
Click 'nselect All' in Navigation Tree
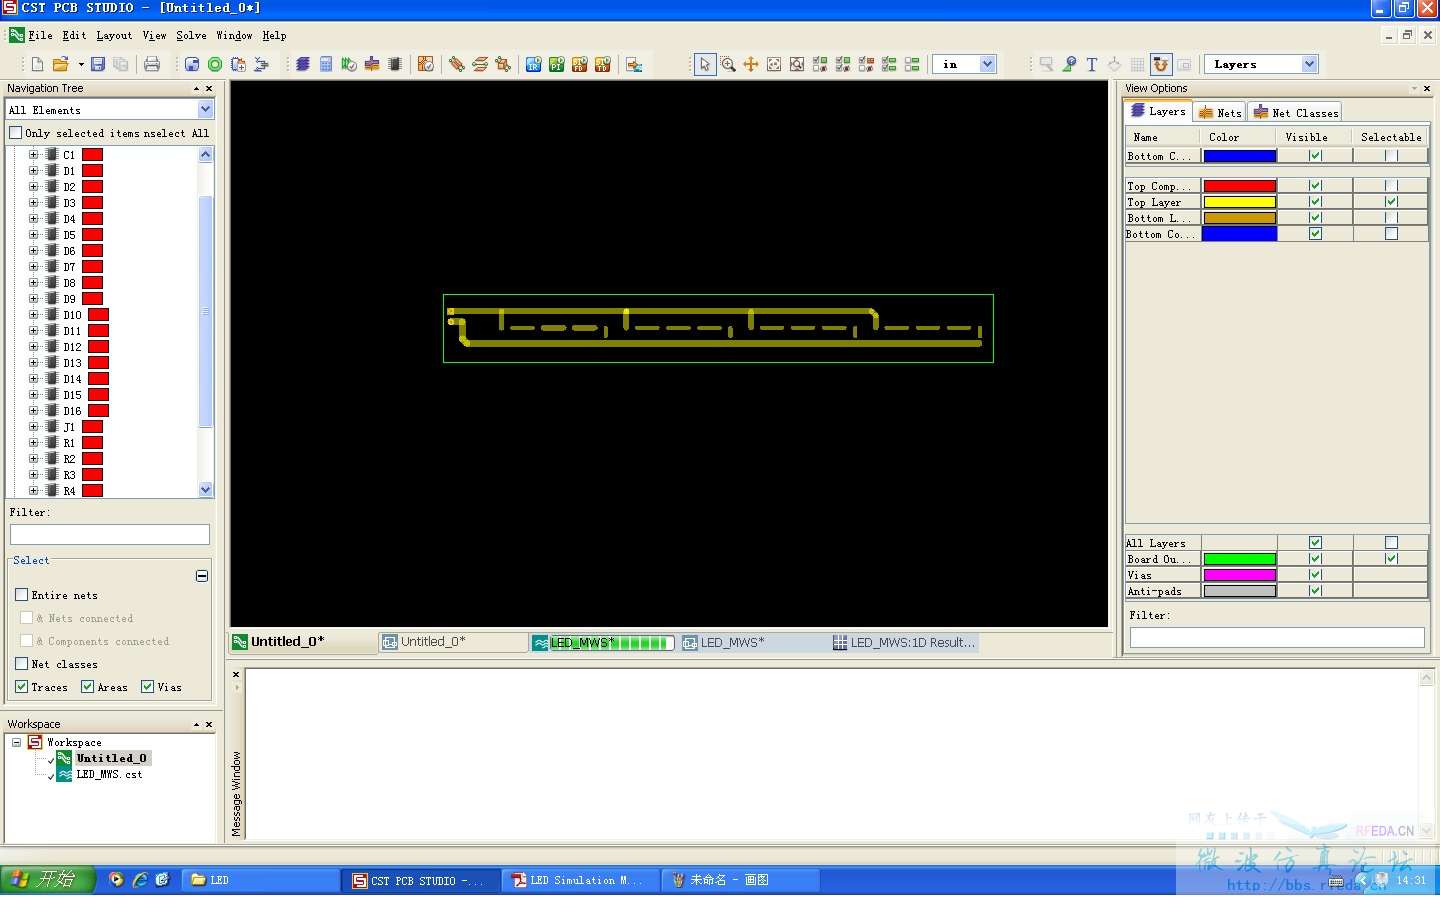176,133
